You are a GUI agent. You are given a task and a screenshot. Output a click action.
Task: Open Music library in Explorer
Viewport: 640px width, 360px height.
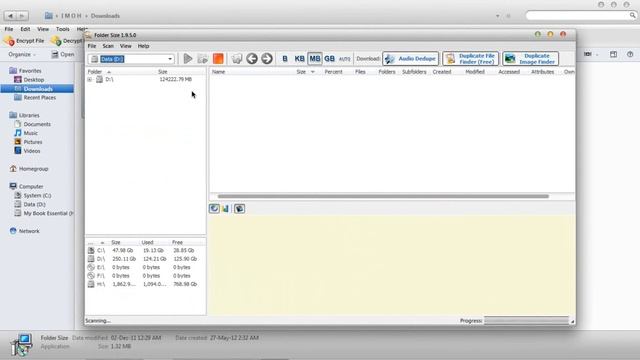click(30, 133)
